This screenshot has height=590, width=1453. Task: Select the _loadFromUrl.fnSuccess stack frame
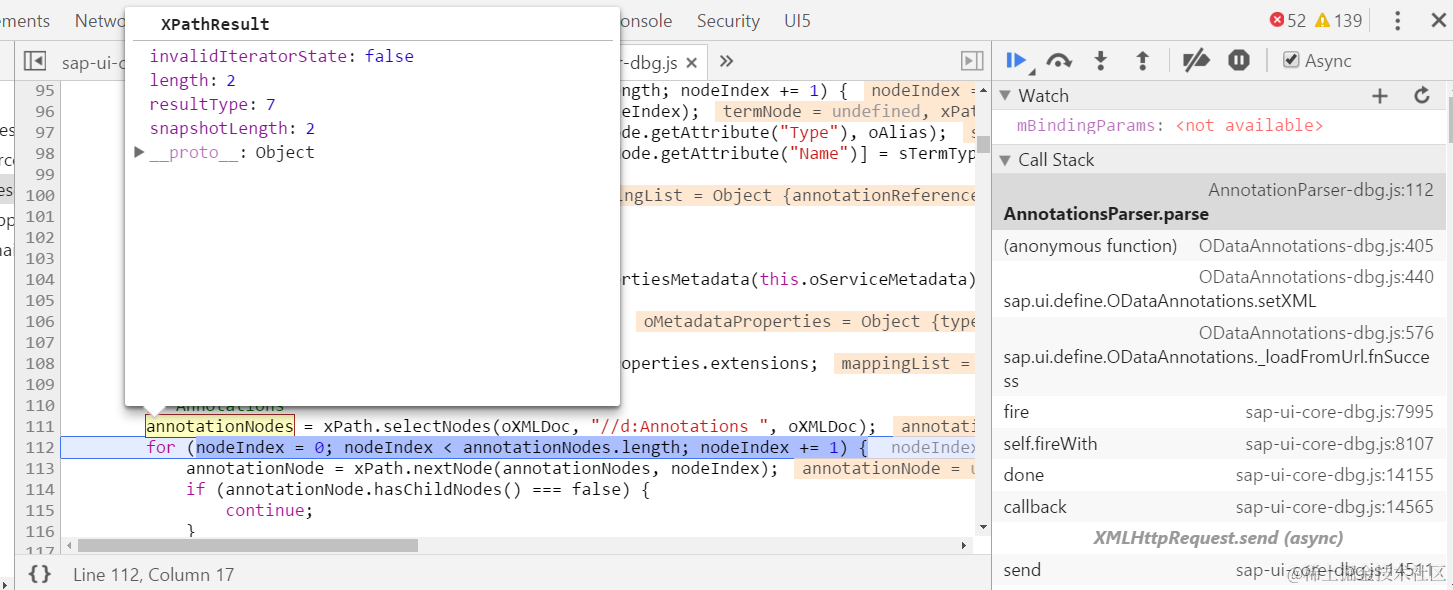[x=1219, y=357]
